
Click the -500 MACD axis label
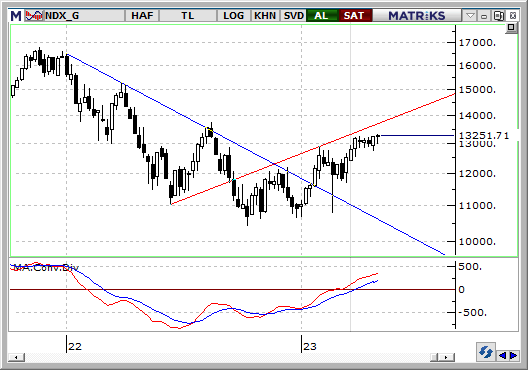tap(472, 312)
